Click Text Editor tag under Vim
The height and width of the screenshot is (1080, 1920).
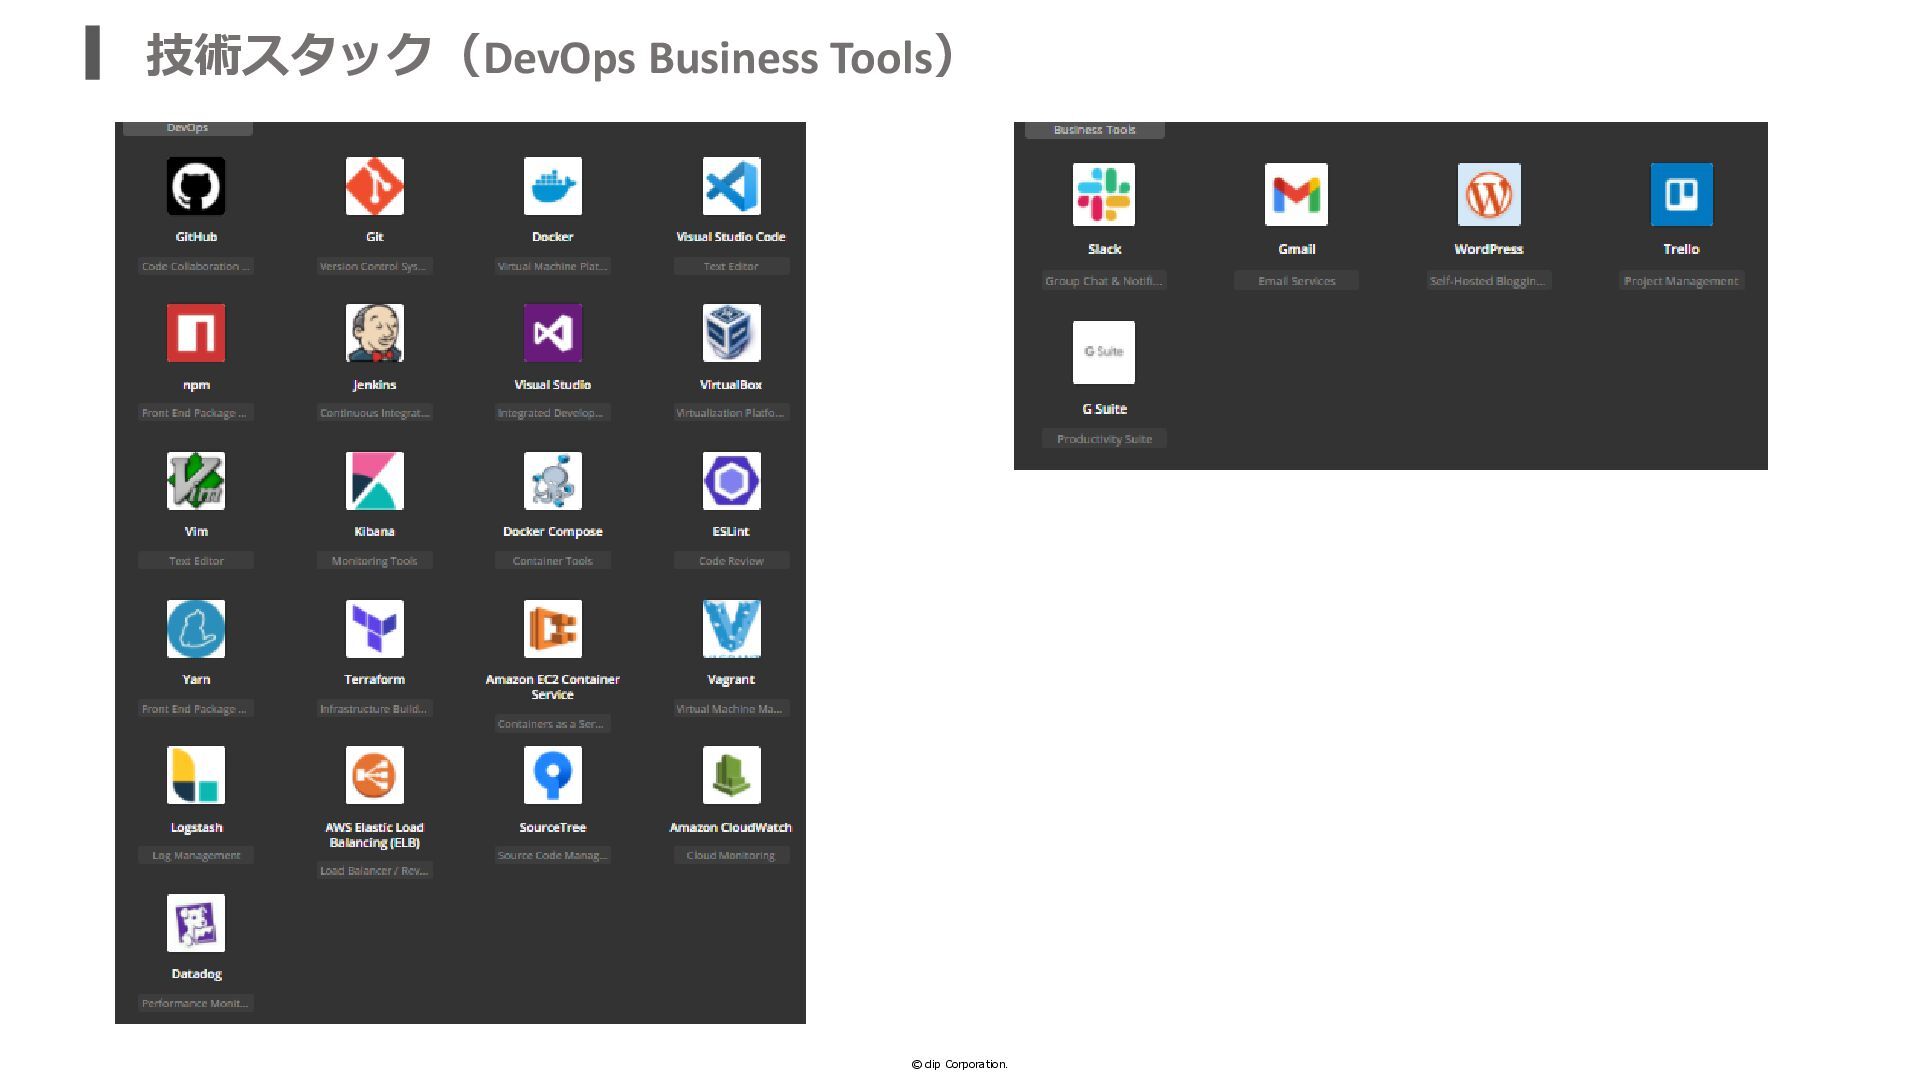[196, 561]
